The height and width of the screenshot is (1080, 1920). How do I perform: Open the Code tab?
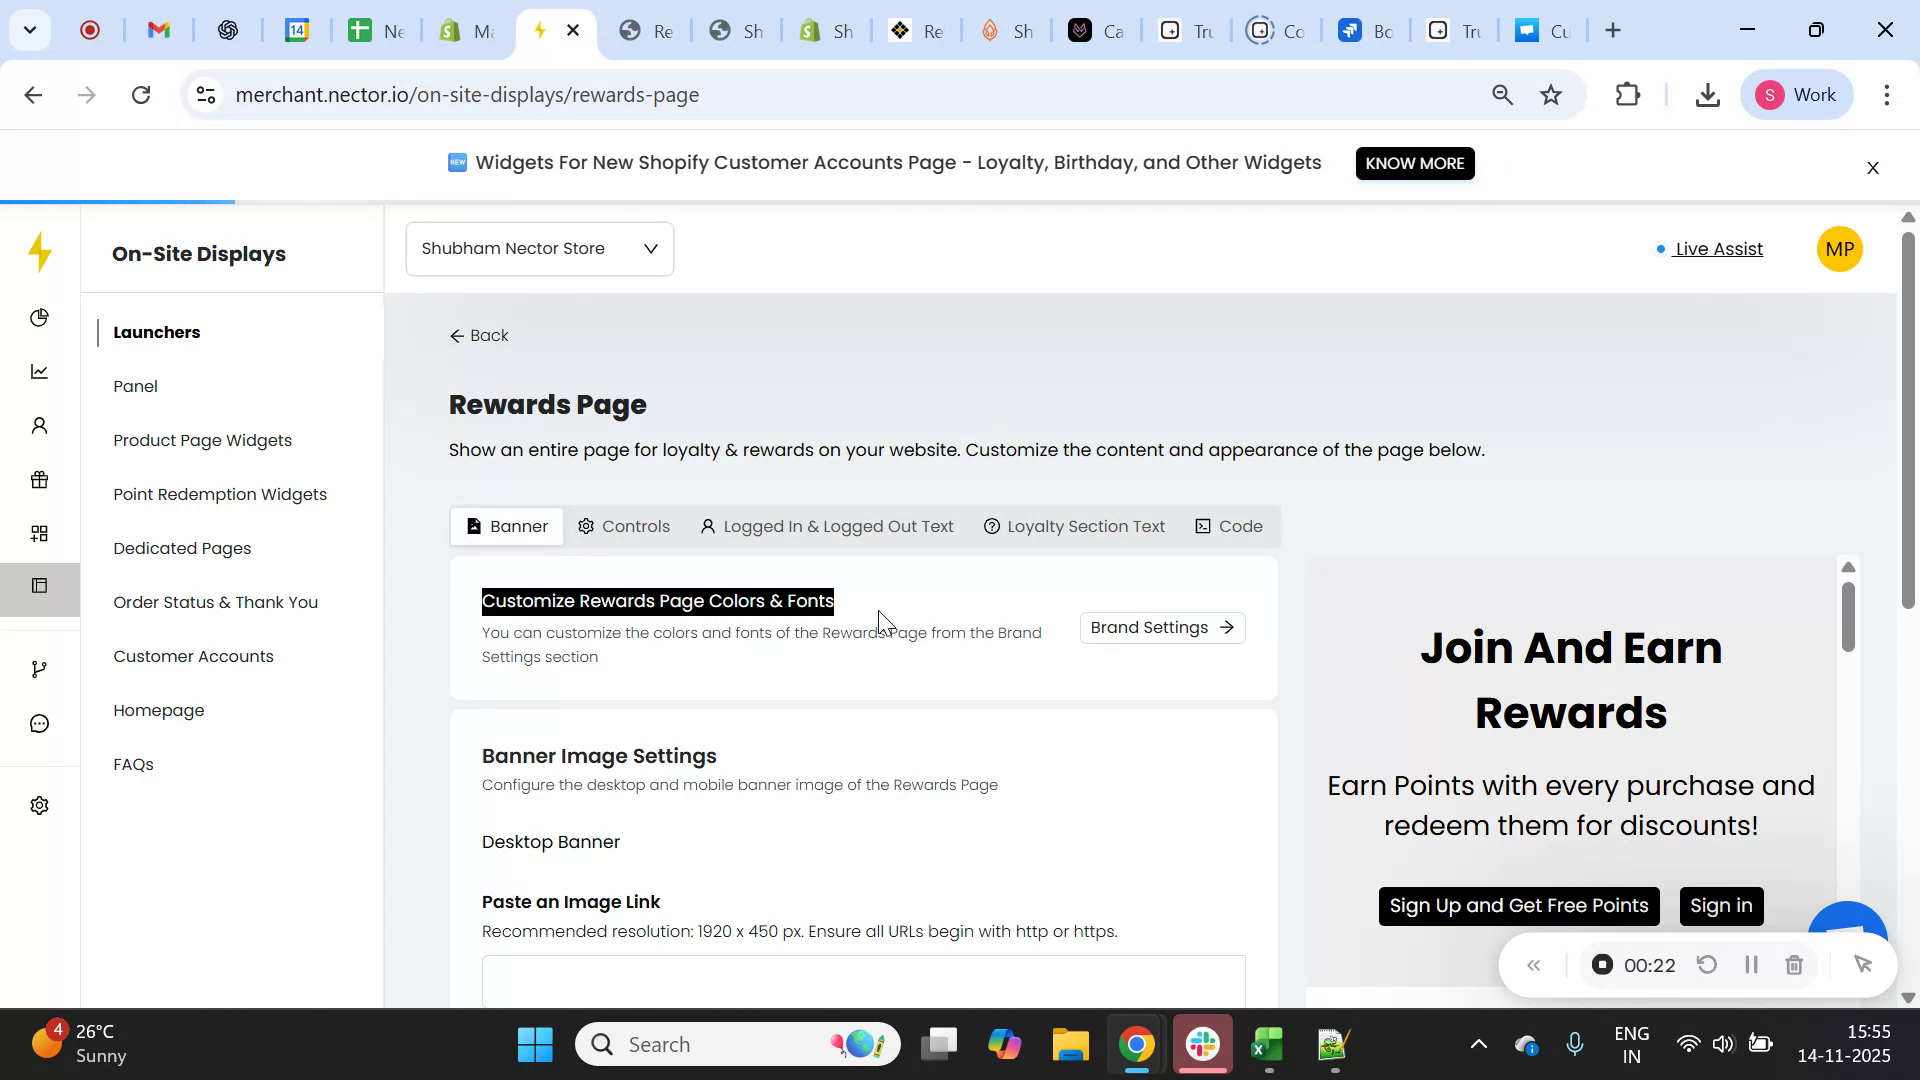coord(1229,525)
